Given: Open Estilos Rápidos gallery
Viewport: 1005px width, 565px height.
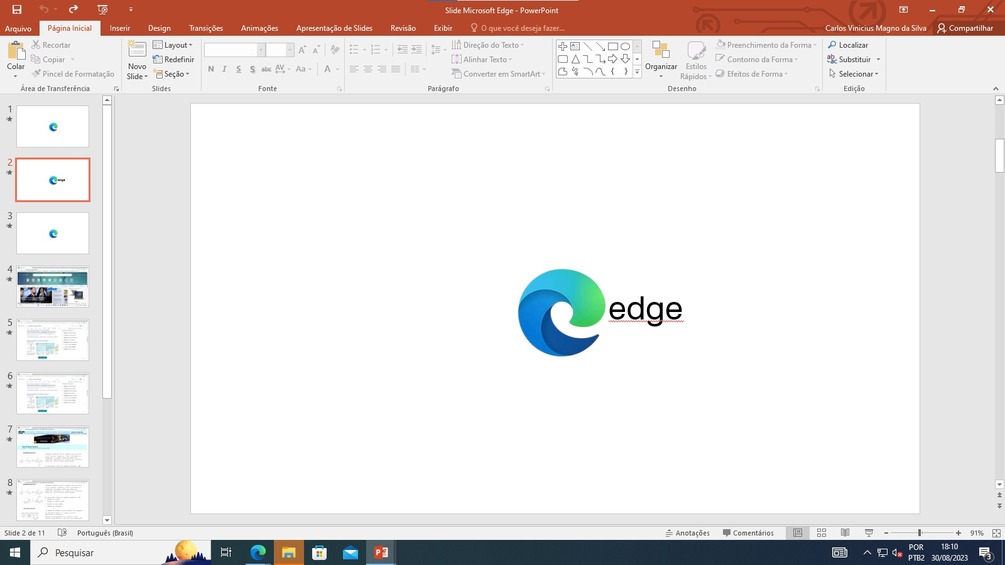Looking at the screenshot, I should [x=696, y=60].
